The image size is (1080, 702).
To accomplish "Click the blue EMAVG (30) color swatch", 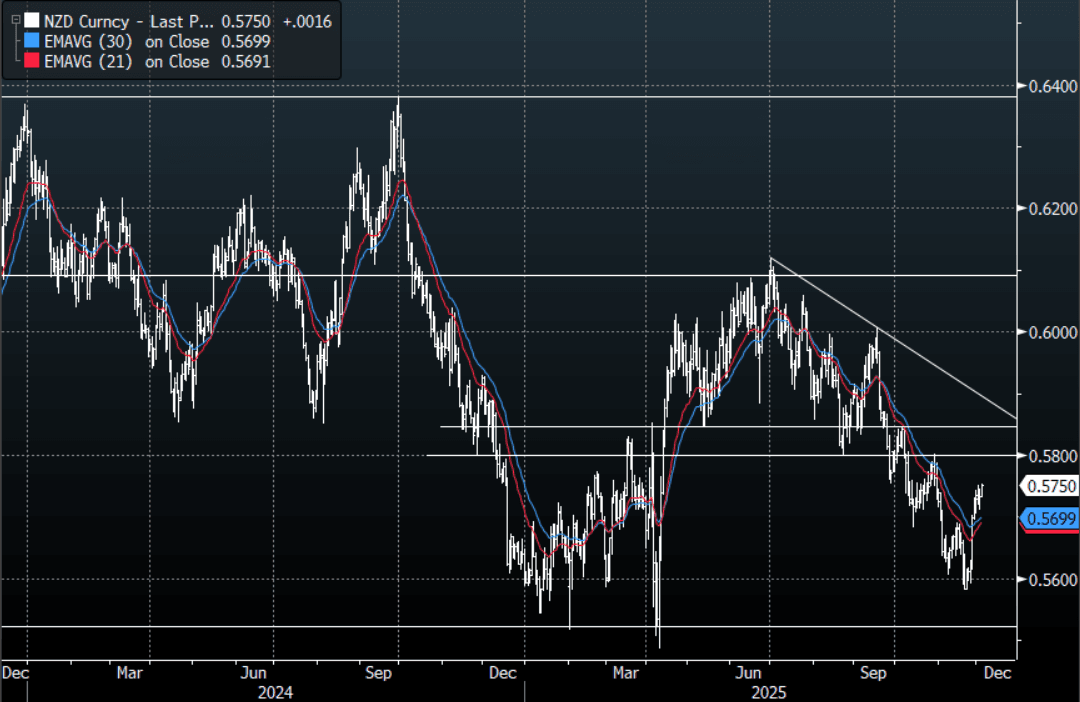I will (32, 41).
